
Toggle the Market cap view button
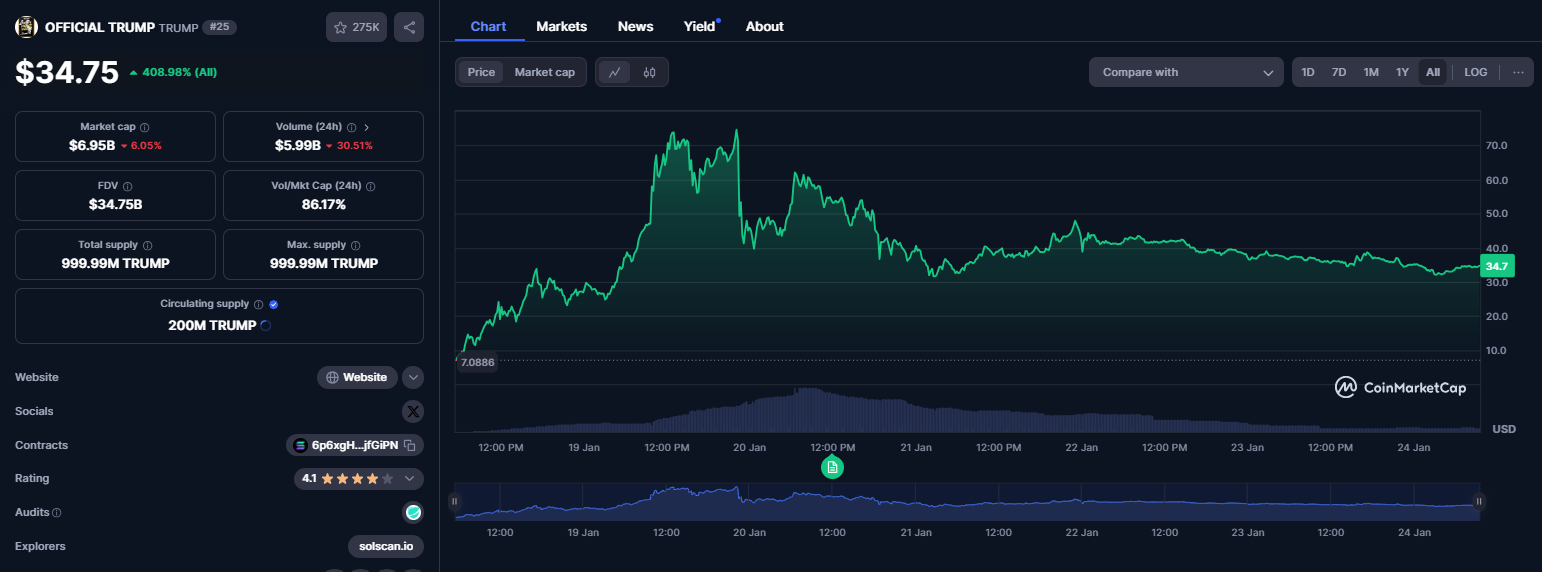[544, 72]
